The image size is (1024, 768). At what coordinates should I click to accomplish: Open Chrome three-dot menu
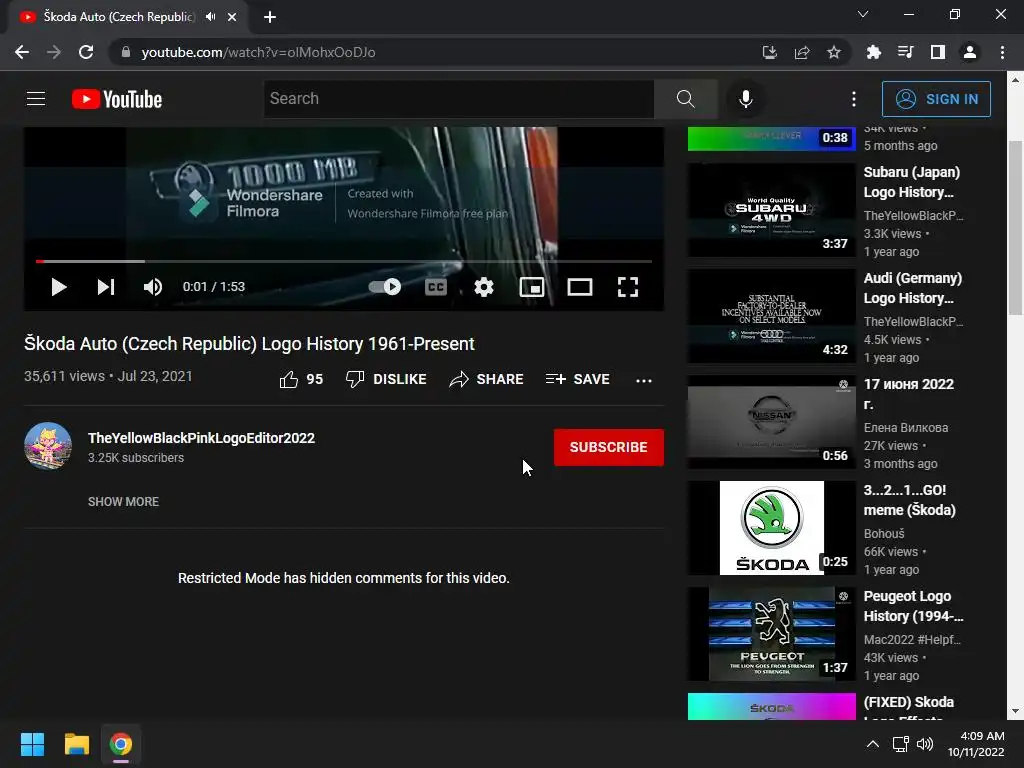click(1002, 52)
